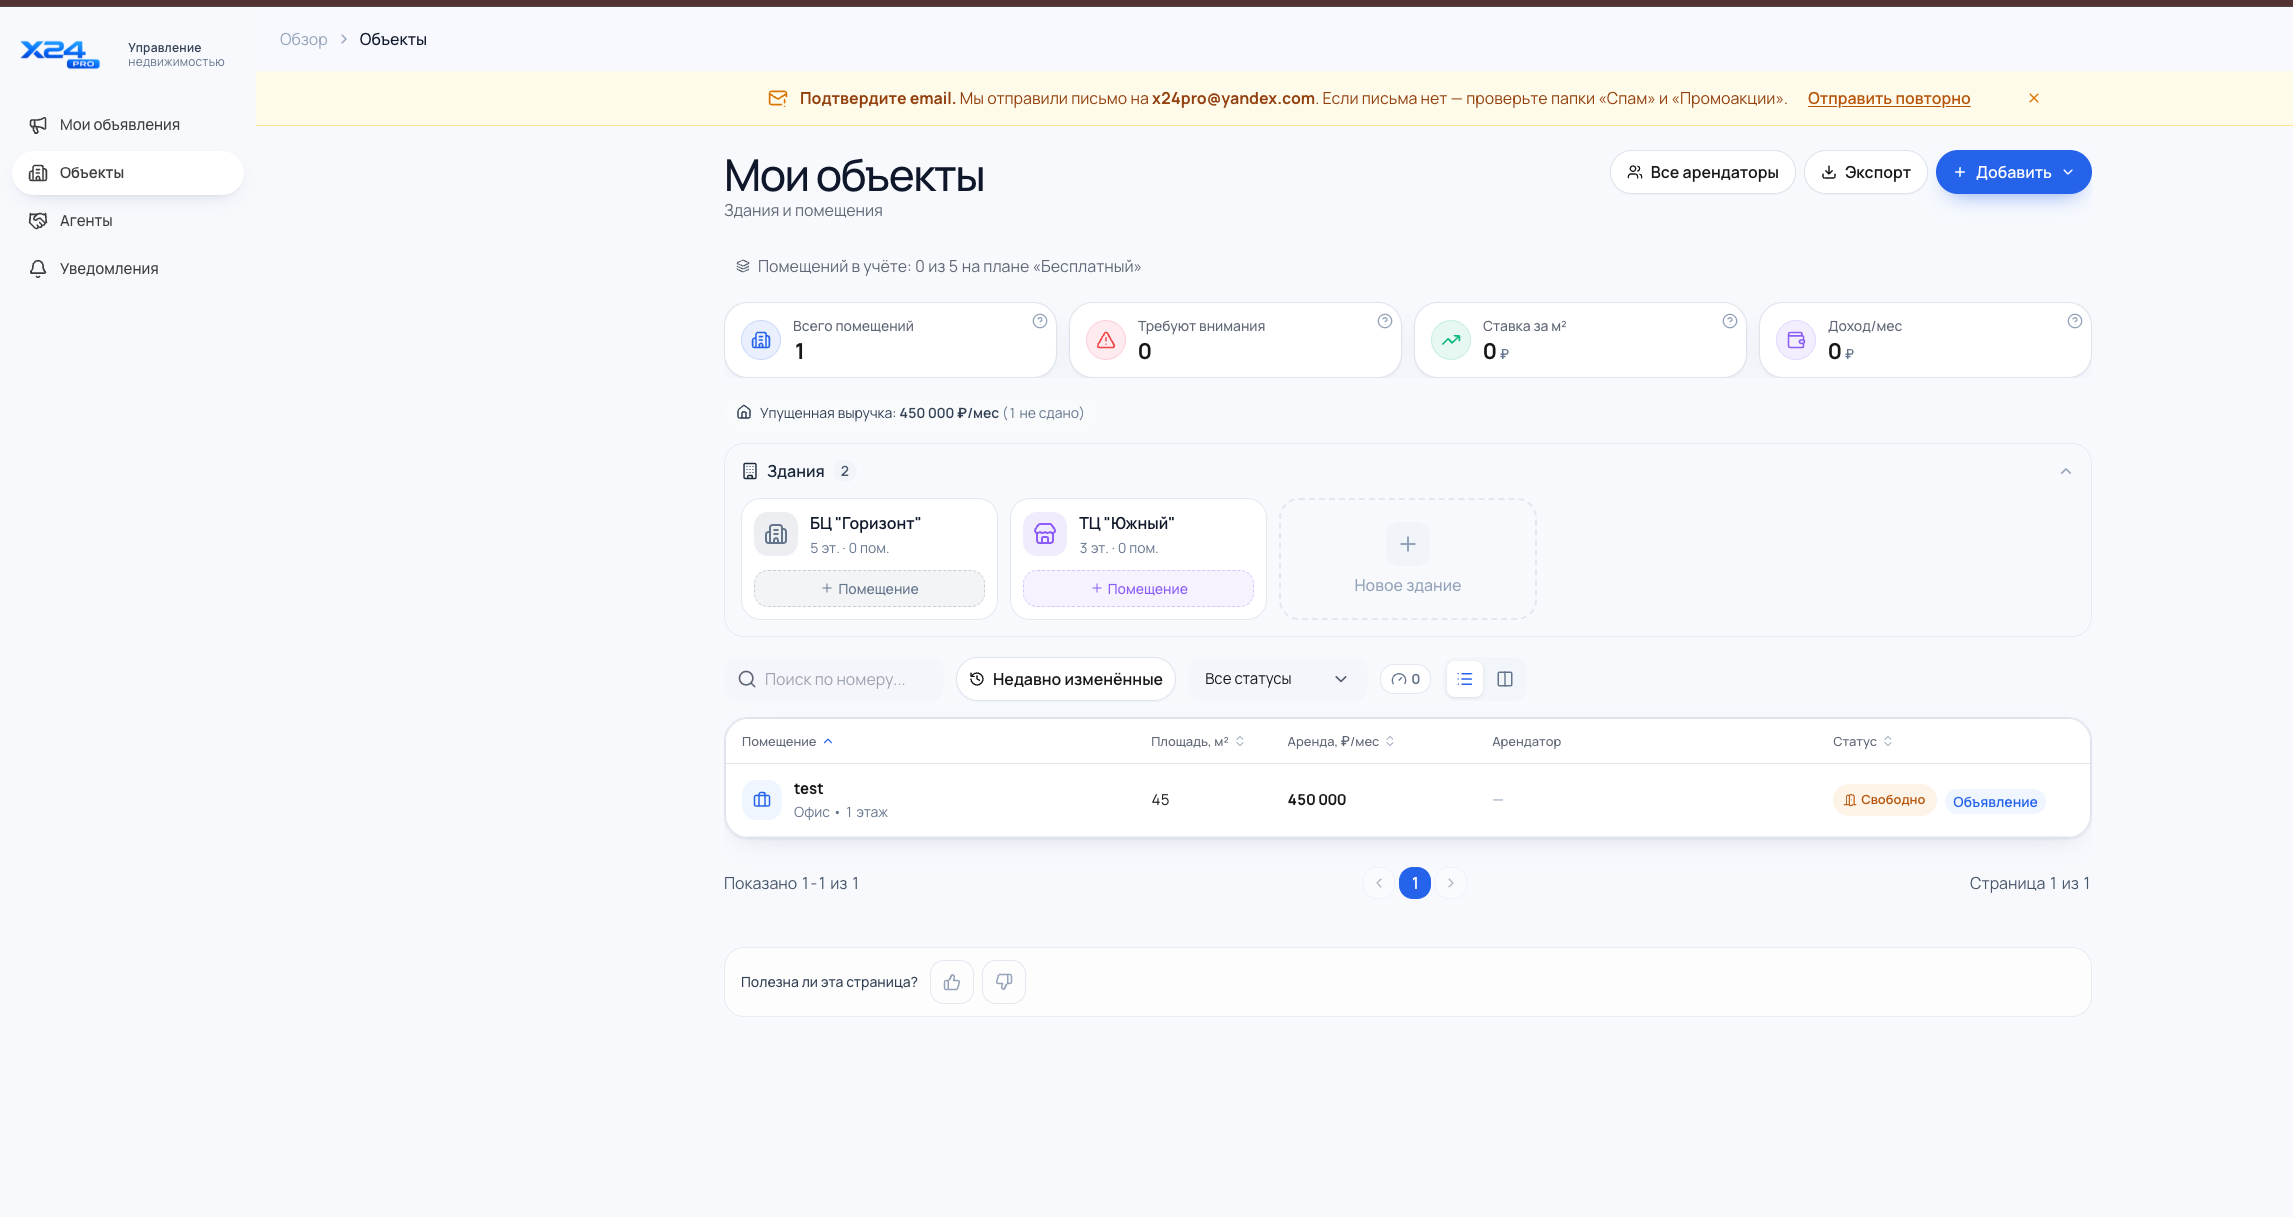The height and width of the screenshot is (1217, 2293).
Task: Show help for Требуют внимания card
Action: pyautogui.click(x=1384, y=321)
